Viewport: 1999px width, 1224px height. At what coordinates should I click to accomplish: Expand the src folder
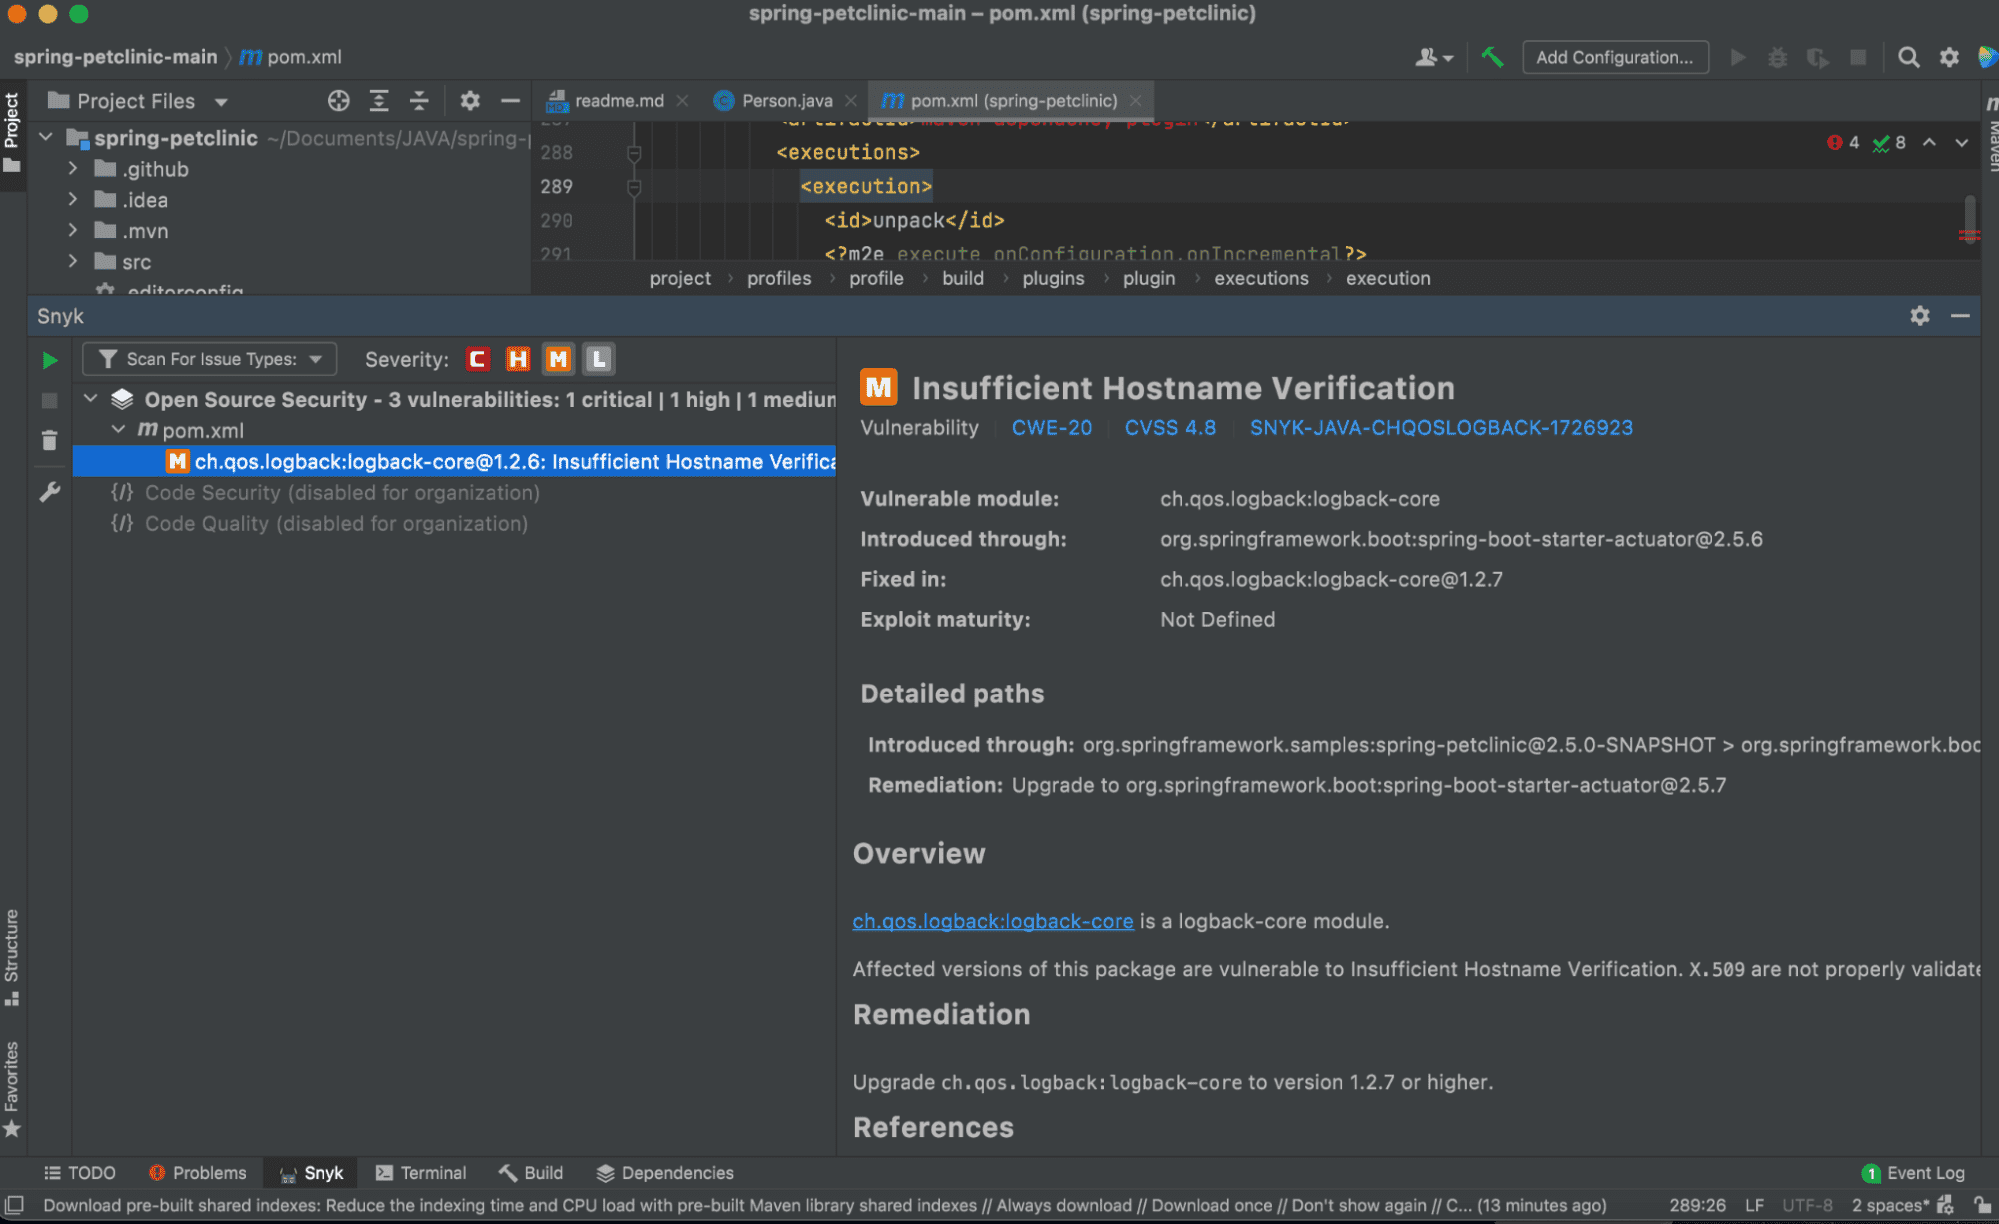click(x=72, y=261)
